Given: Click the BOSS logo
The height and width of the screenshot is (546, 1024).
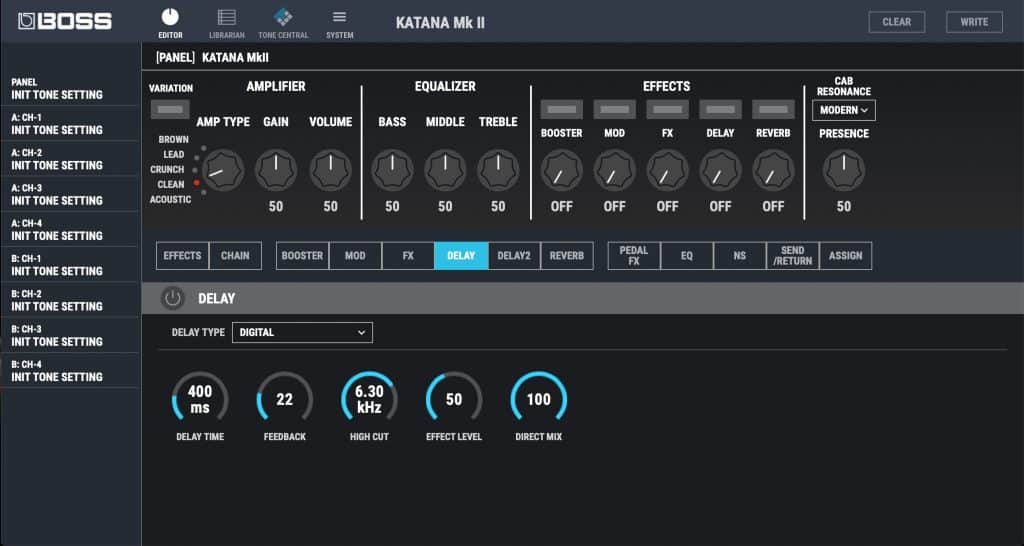Looking at the screenshot, I should 65,21.
